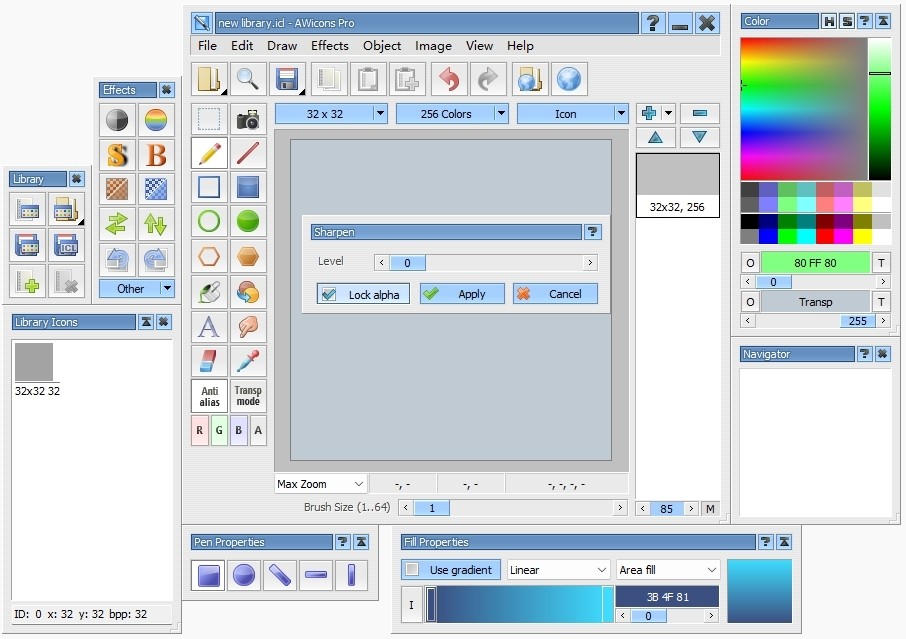The width and height of the screenshot is (906, 639).
Task: Enable the Lock alpha option in the Sharpen dialog
Action: coord(362,294)
